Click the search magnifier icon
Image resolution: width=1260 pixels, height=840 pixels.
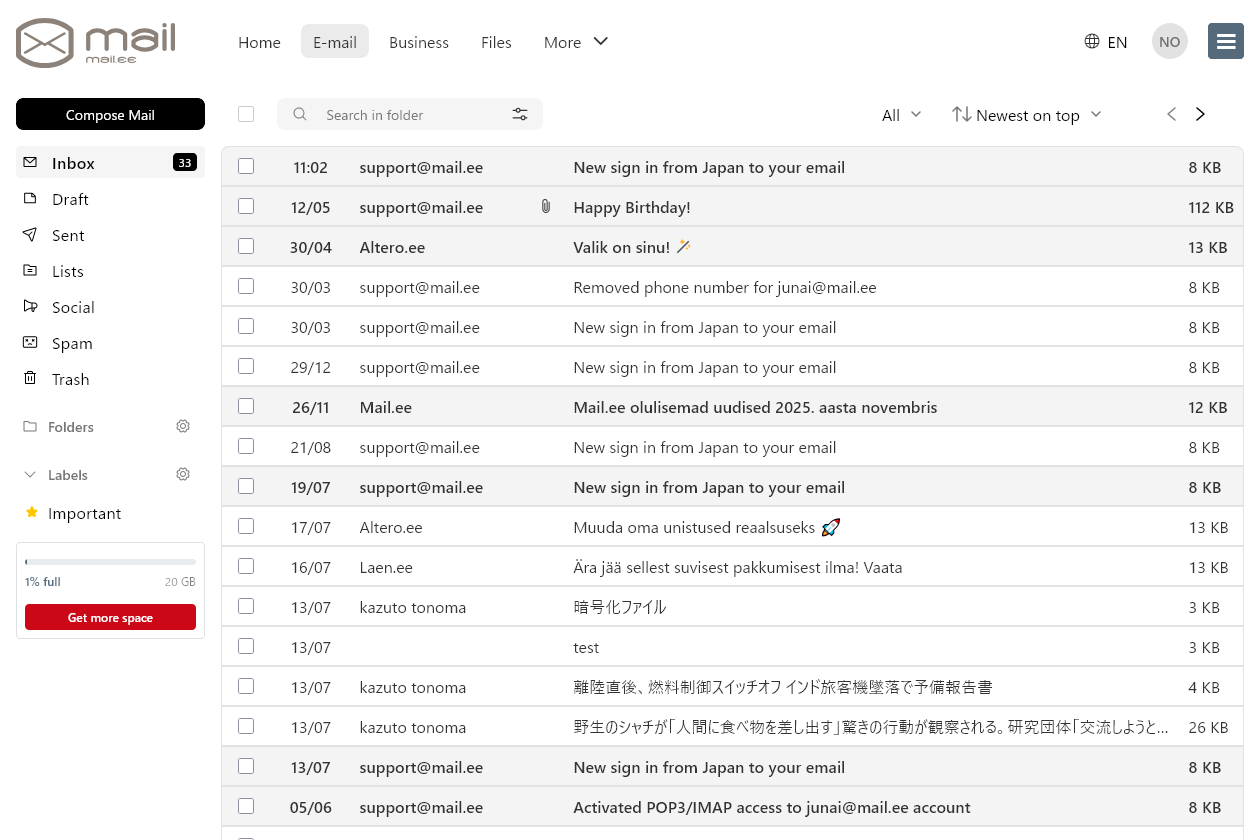(300, 114)
